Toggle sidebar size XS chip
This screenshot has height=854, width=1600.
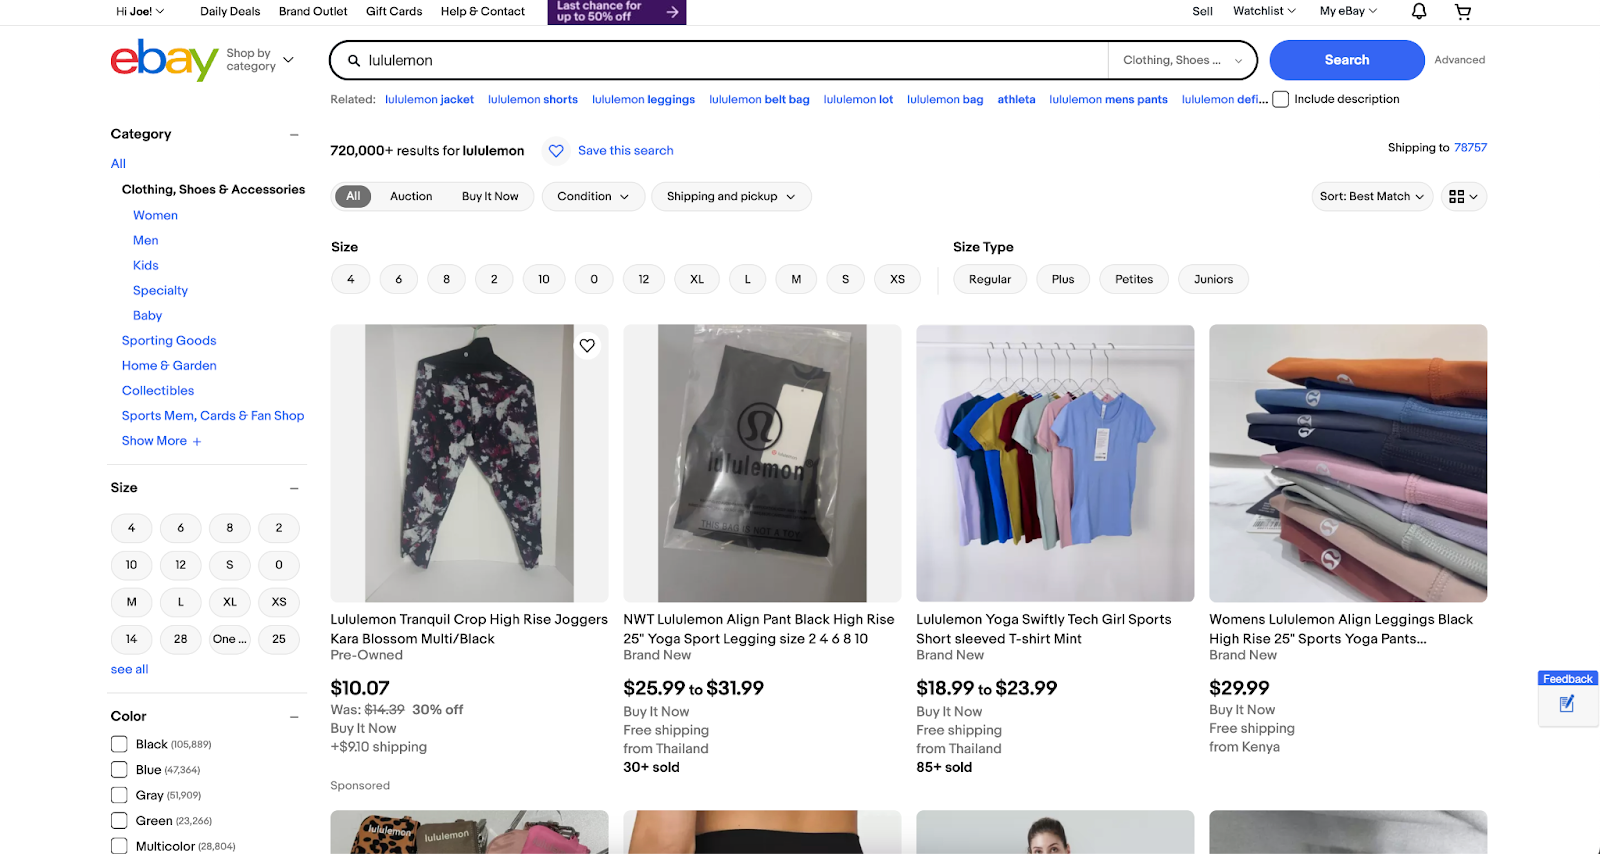pyautogui.click(x=279, y=602)
